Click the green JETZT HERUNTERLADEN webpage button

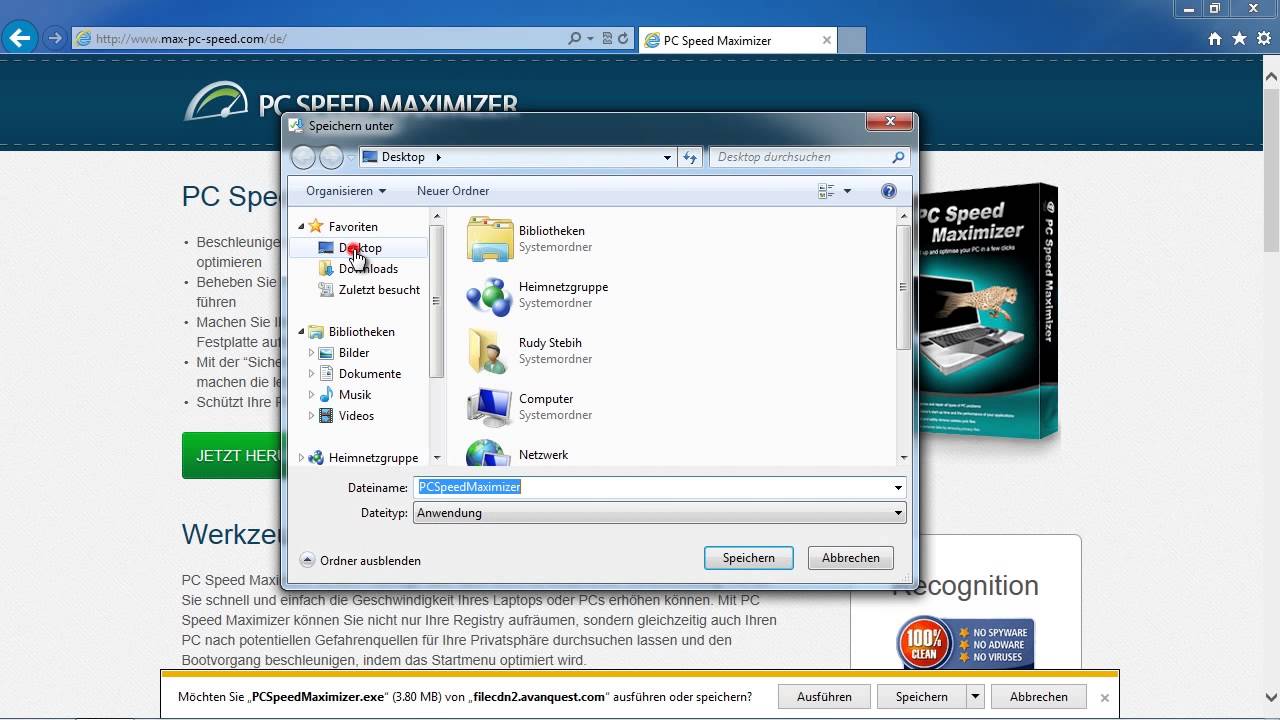pos(233,456)
